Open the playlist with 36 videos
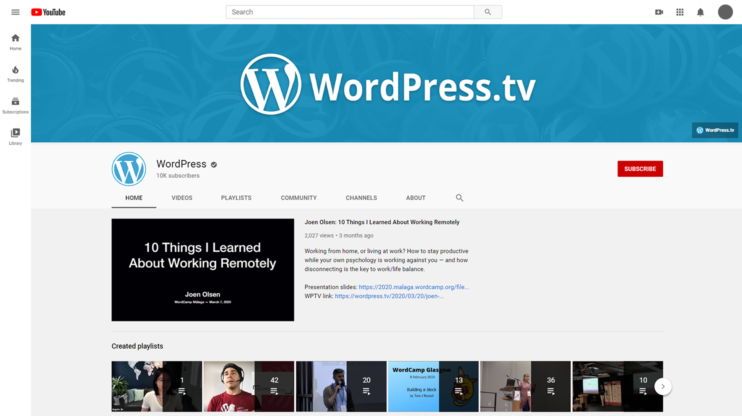742x416 pixels. [x=525, y=386]
